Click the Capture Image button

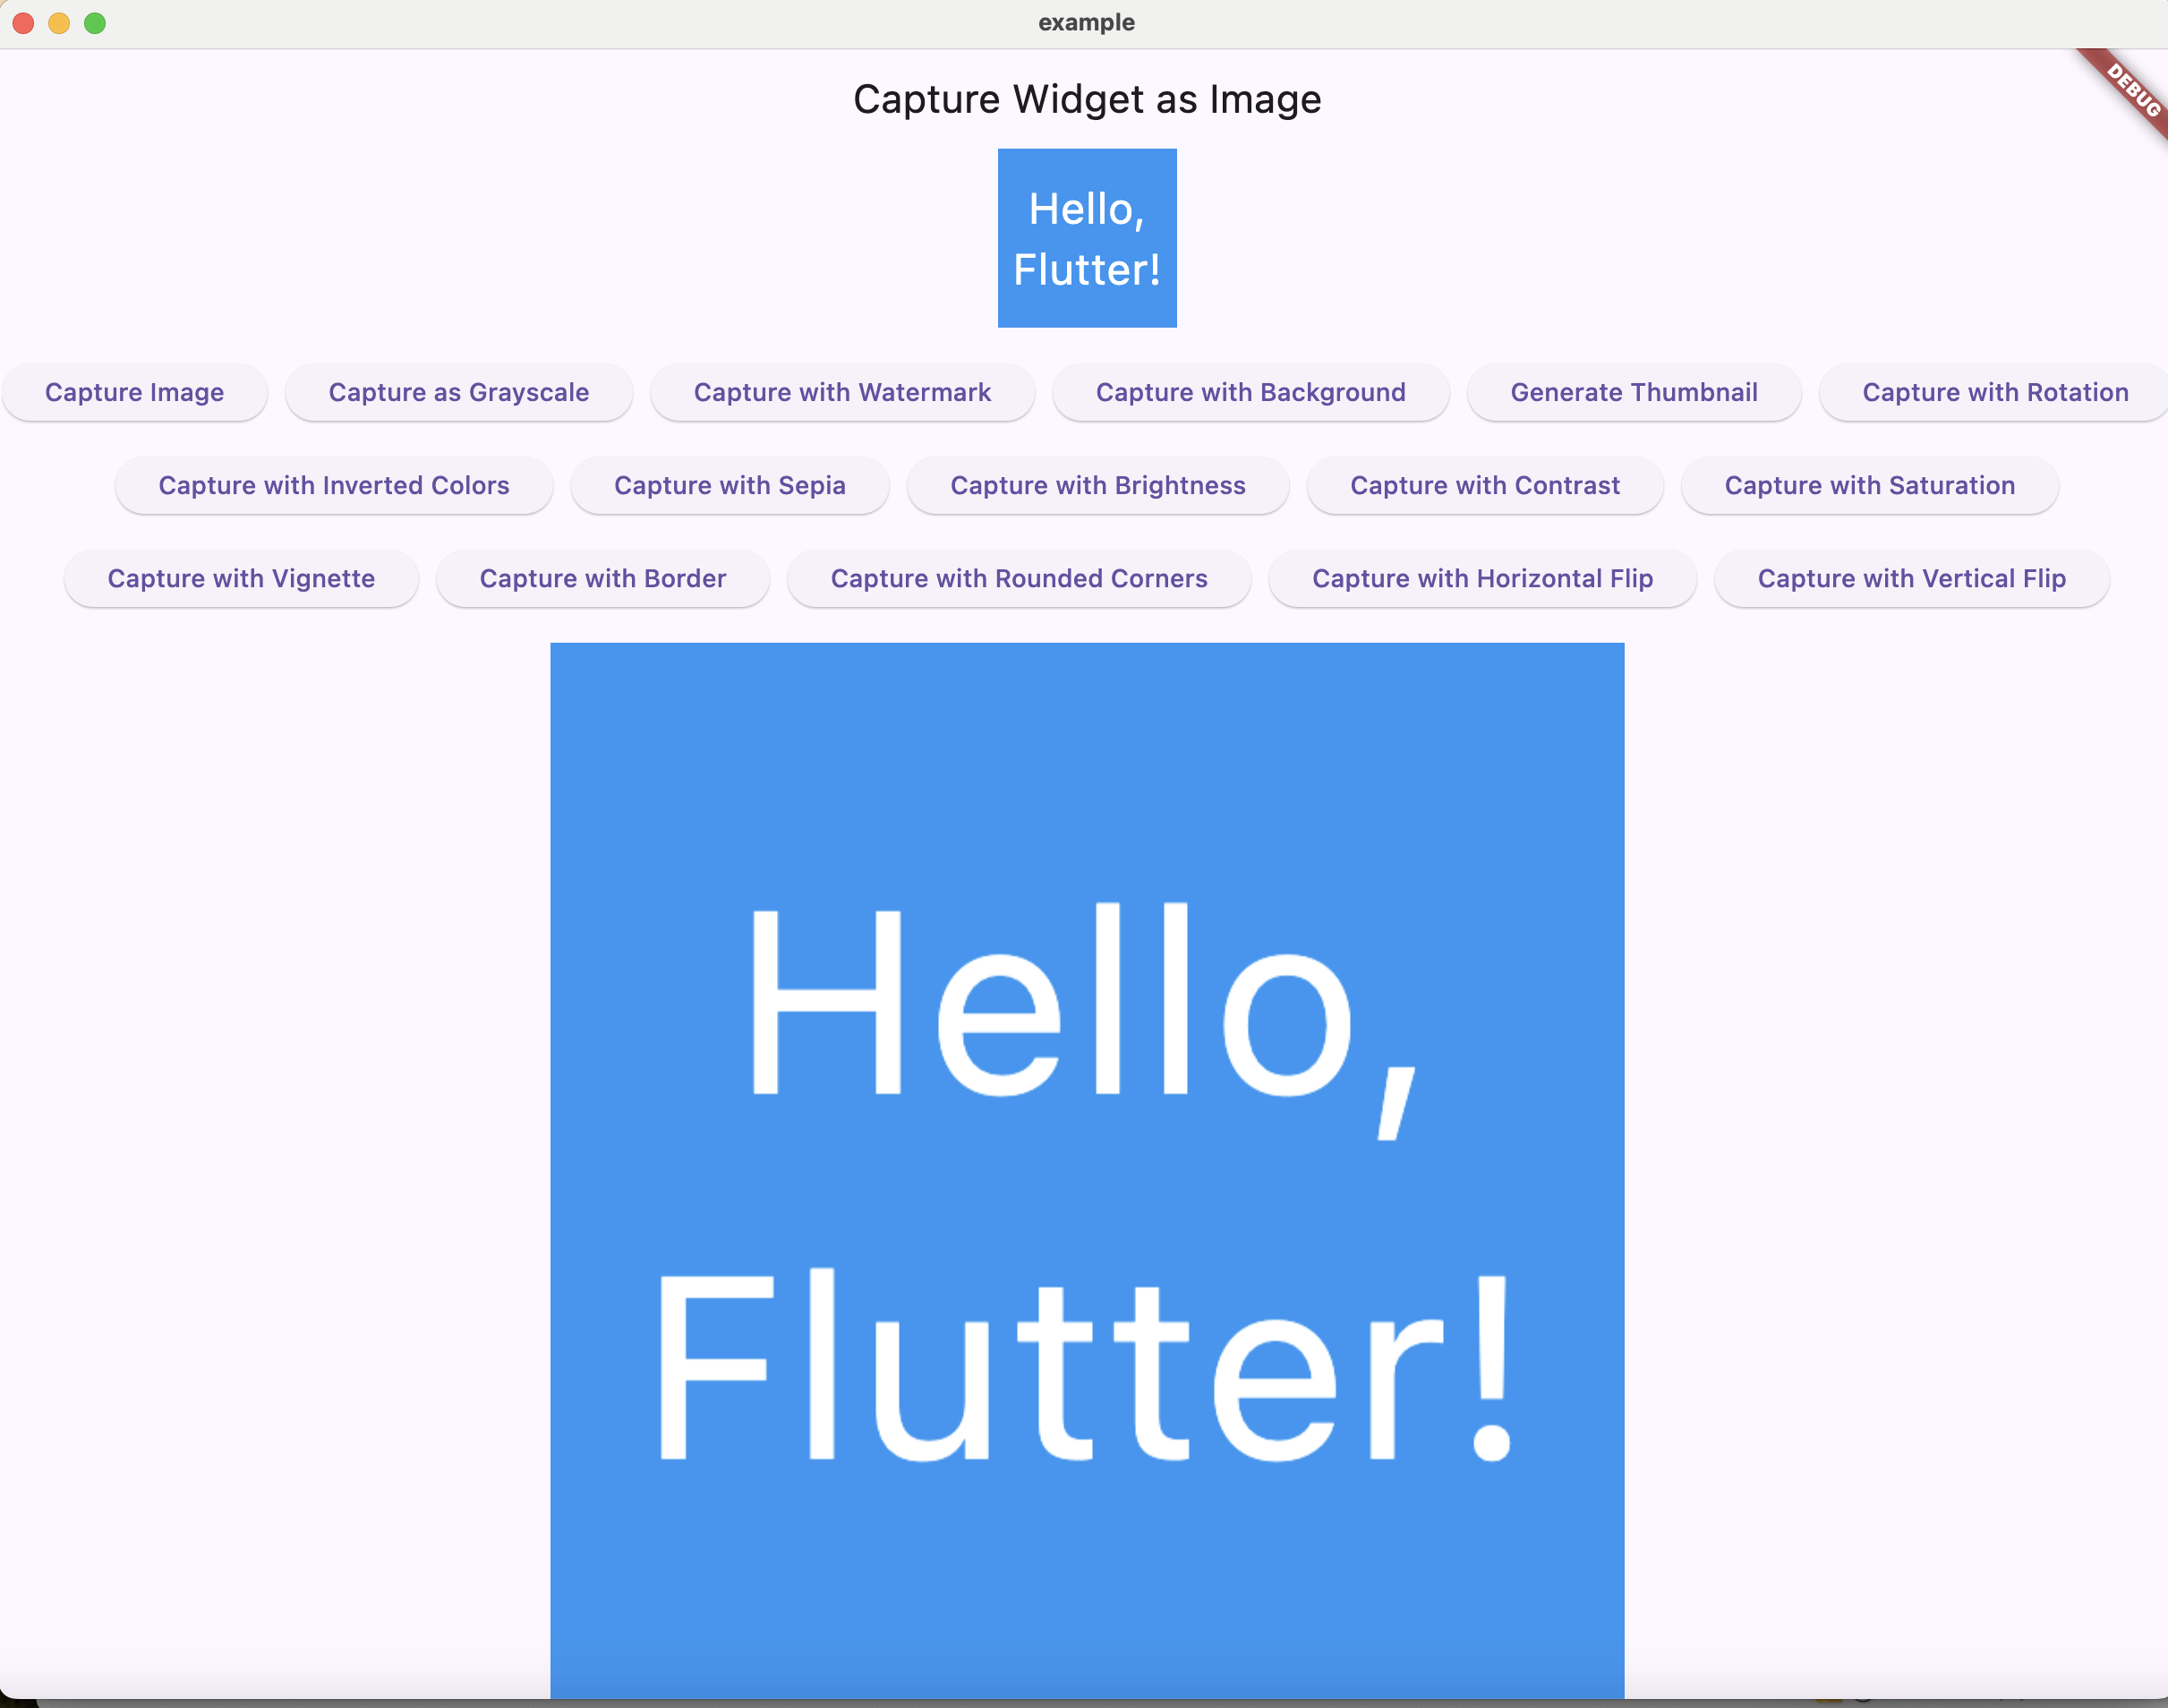coord(134,392)
